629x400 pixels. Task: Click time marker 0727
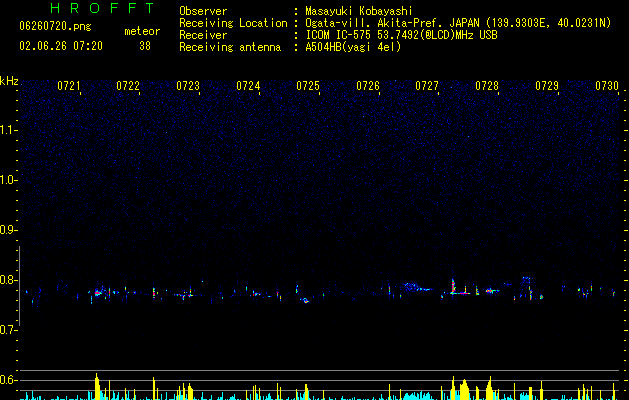pos(427,85)
